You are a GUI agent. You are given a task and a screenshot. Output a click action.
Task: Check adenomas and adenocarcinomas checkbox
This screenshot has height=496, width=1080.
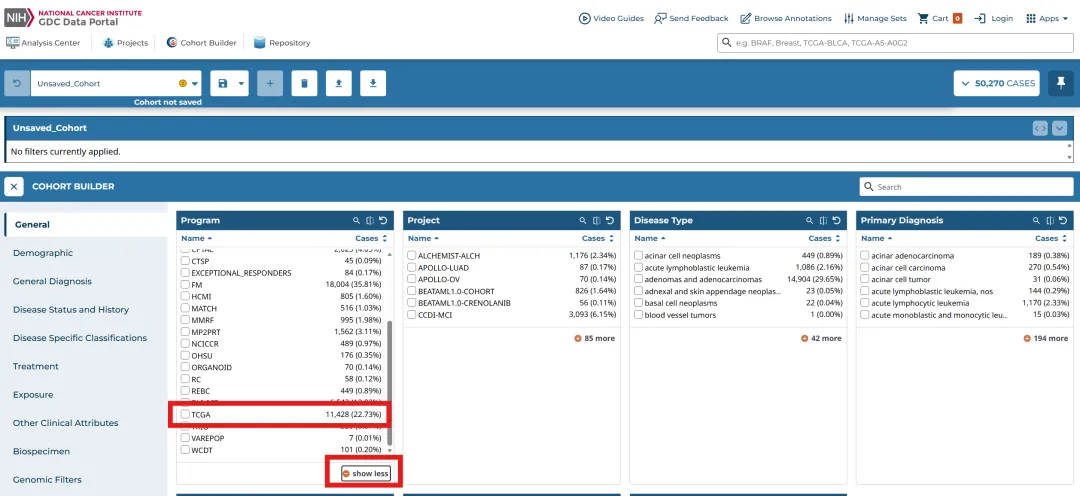[x=638, y=279]
